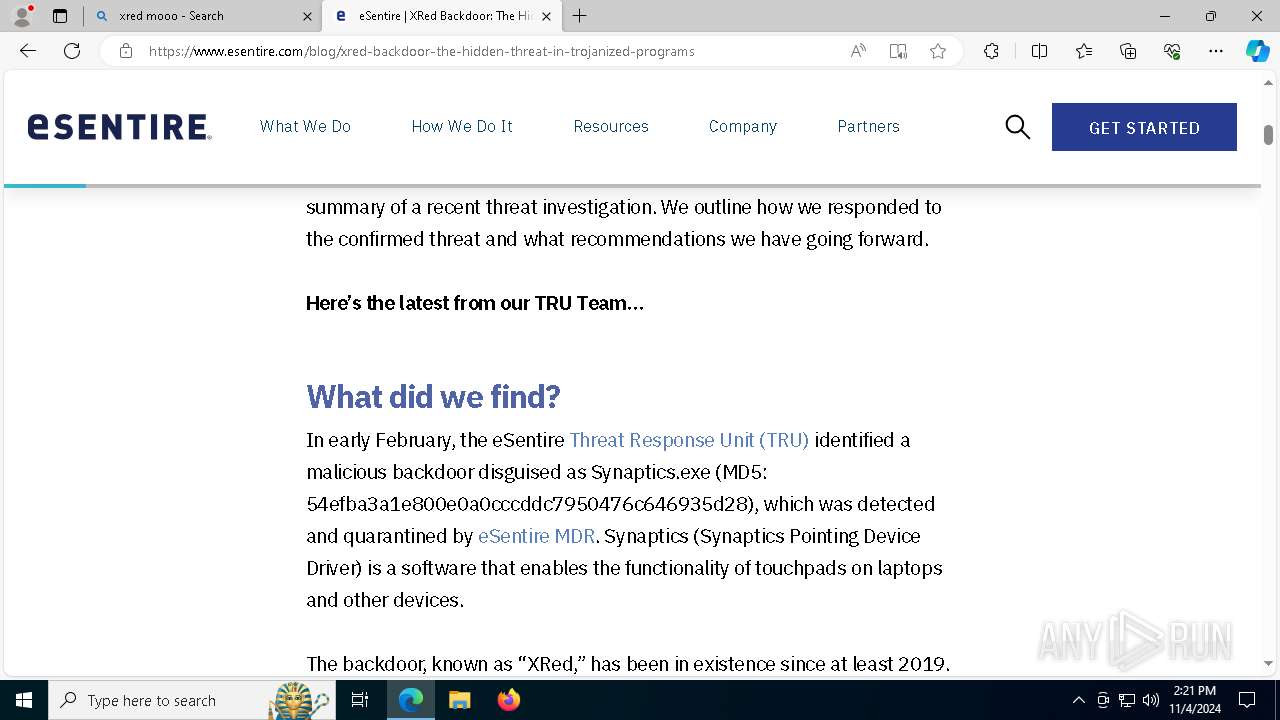Open Microsoft Edge from the taskbar

[411, 700]
